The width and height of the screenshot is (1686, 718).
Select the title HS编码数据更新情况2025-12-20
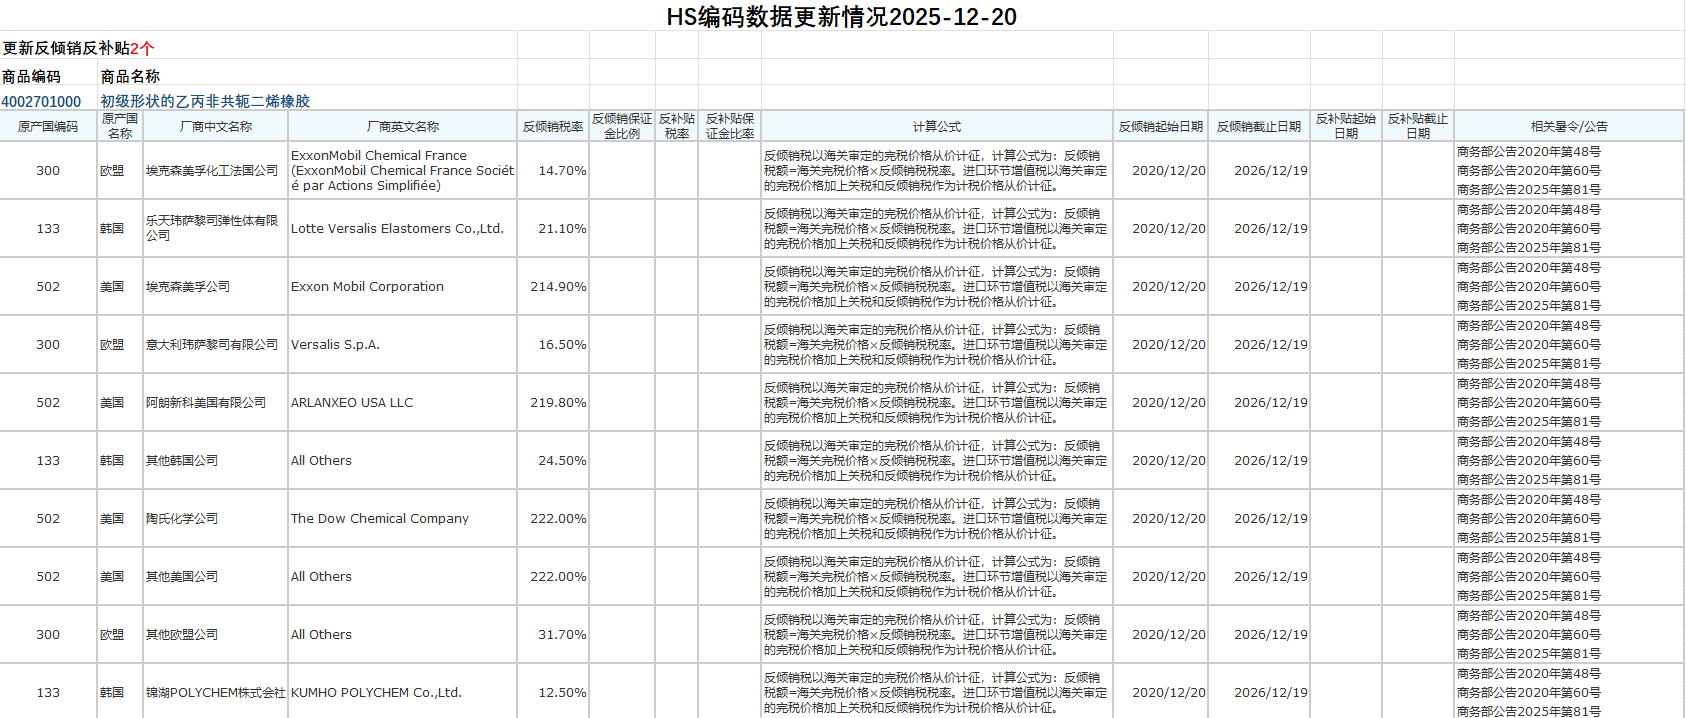(842, 17)
